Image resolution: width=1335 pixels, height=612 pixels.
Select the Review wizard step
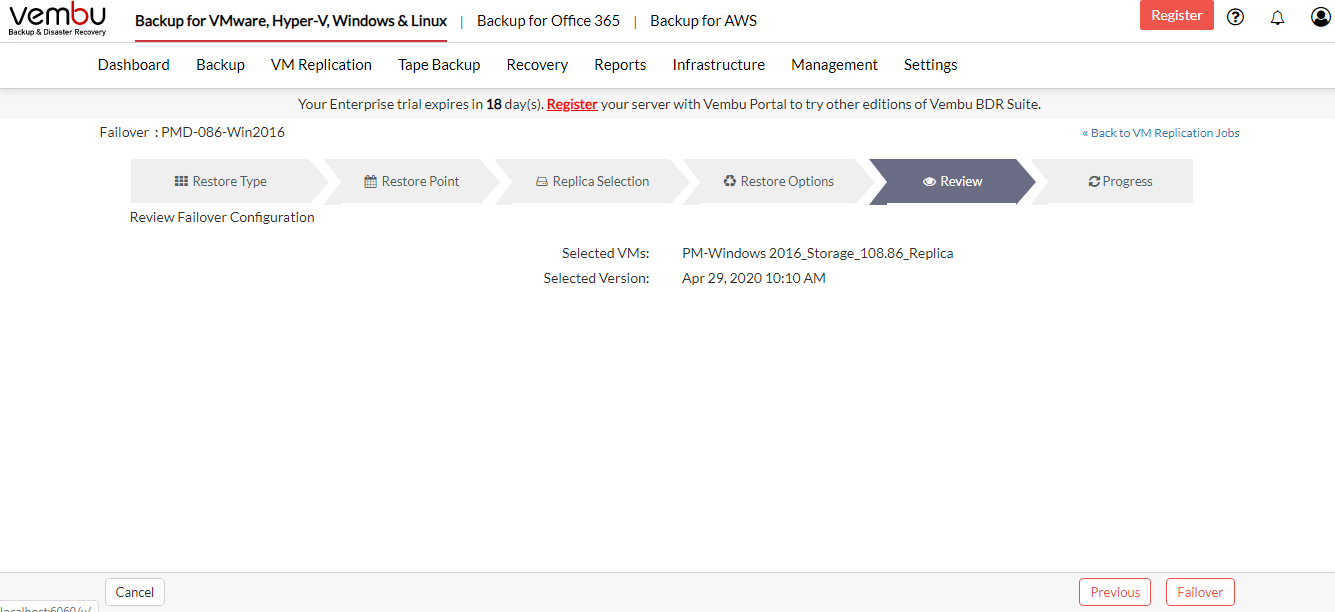point(953,181)
